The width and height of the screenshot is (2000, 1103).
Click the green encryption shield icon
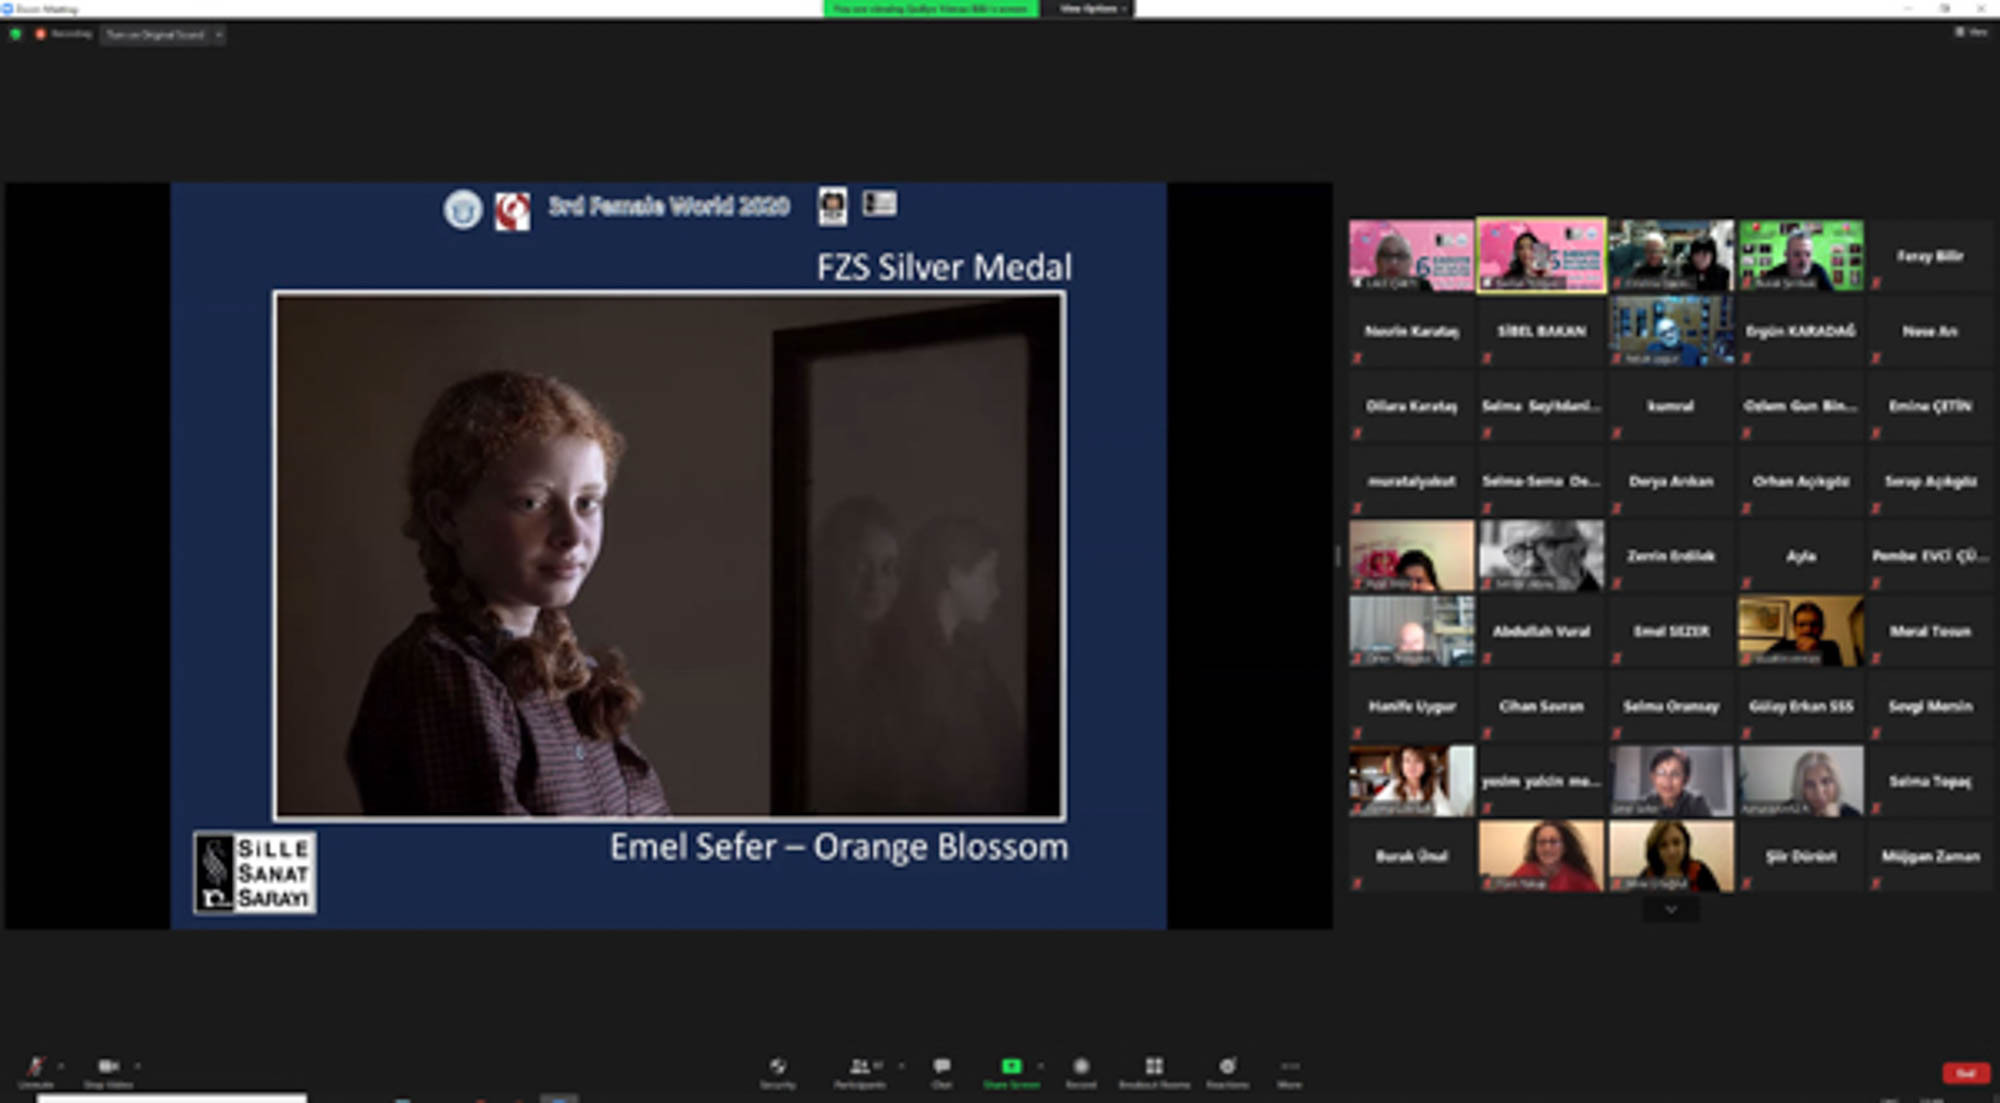click(15, 34)
